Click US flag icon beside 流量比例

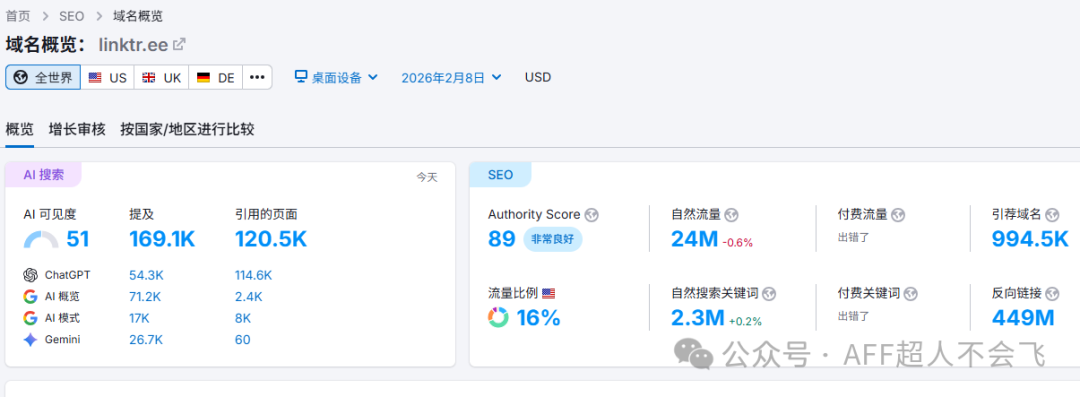tap(548, 294)
